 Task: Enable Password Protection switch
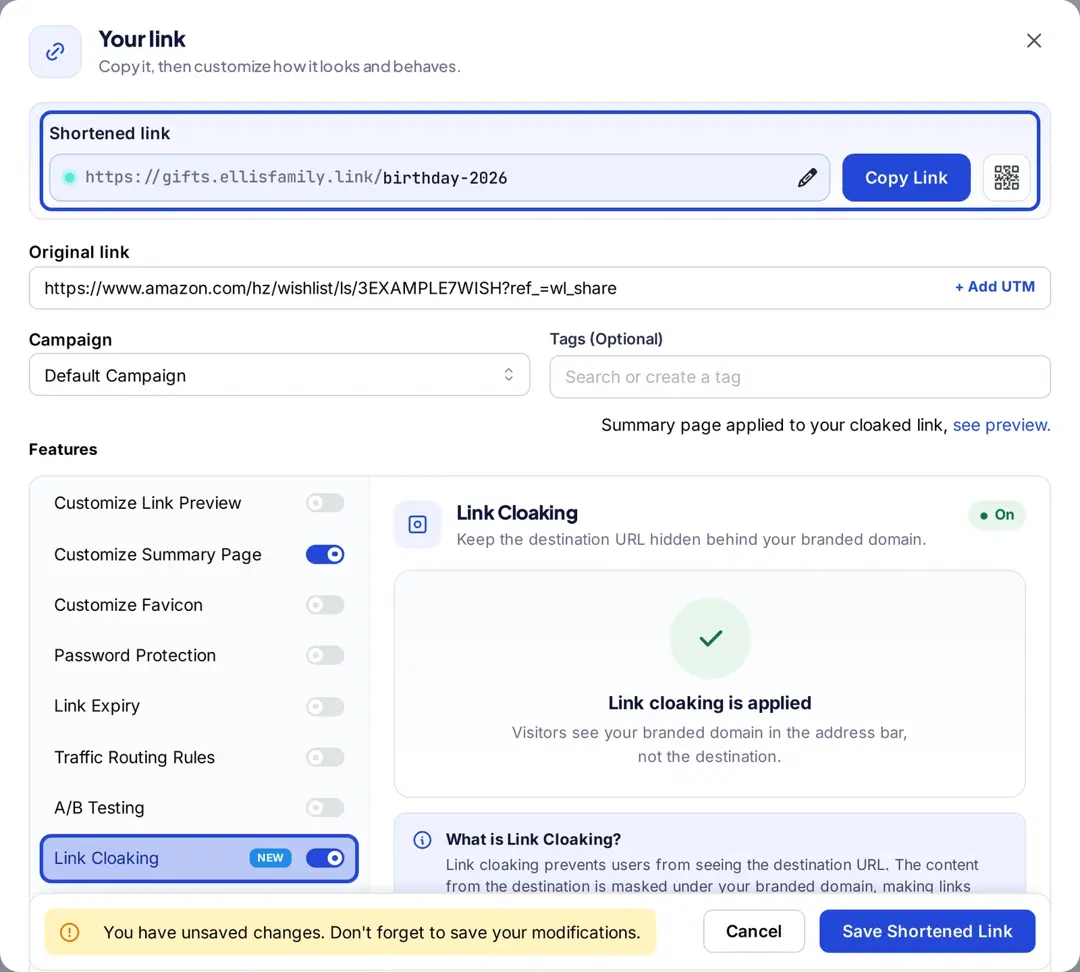325,655
